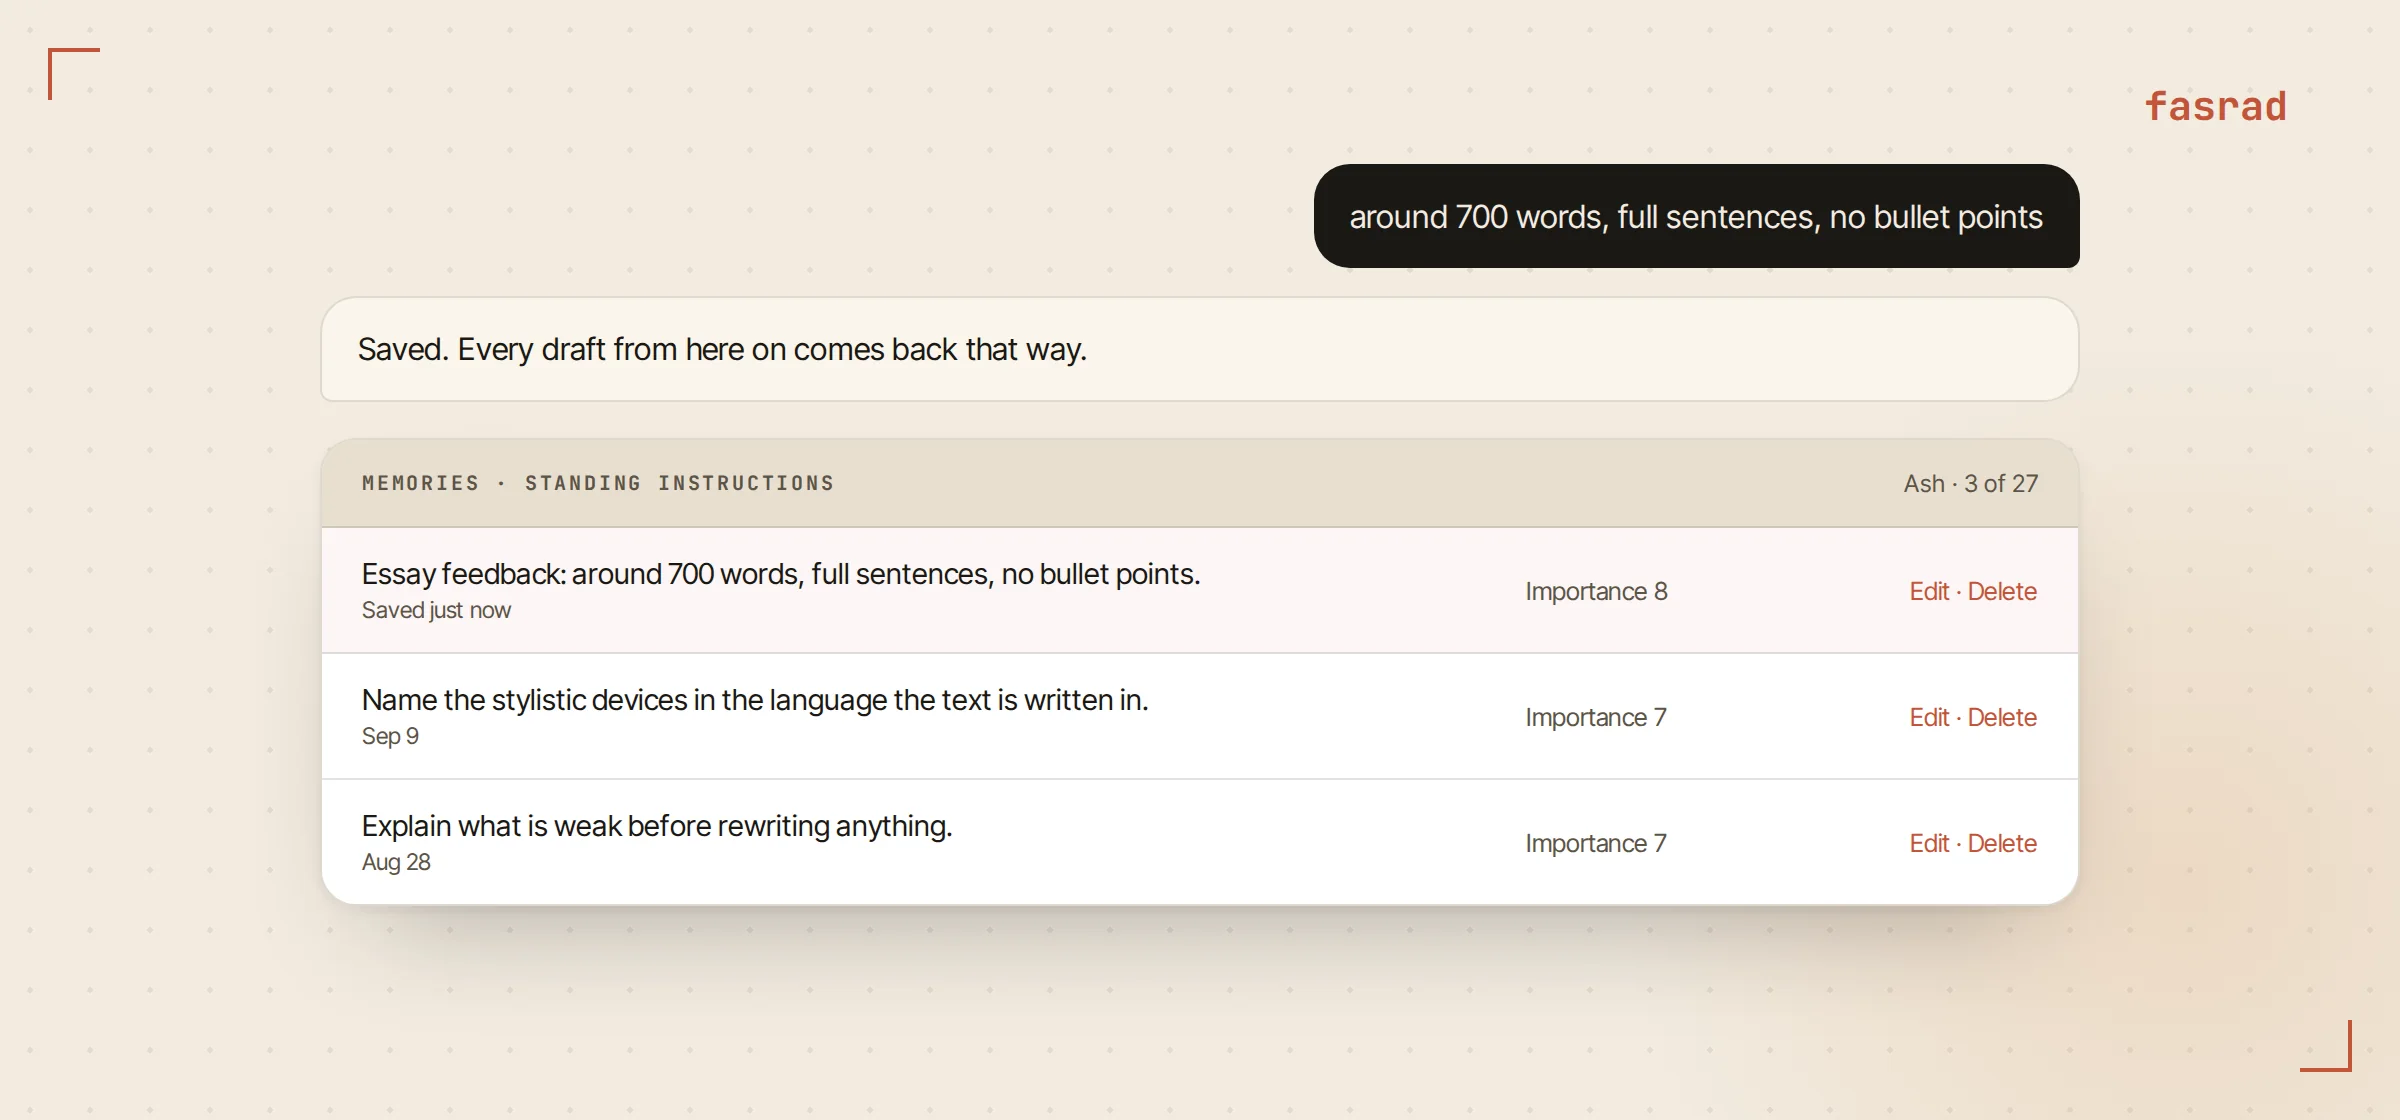This screenshot has height=1120, width=2400.
Task: Select the 'Essay feedback: around 700 words' text
Action: [x=781, y=574]
